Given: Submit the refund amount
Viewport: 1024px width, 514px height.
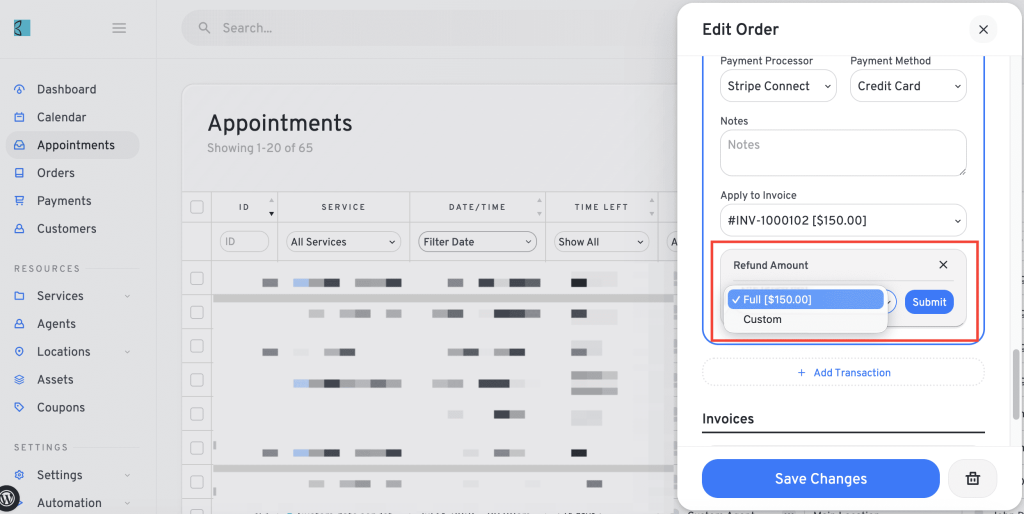Looking at the screenshot, I should pos(929,302).
